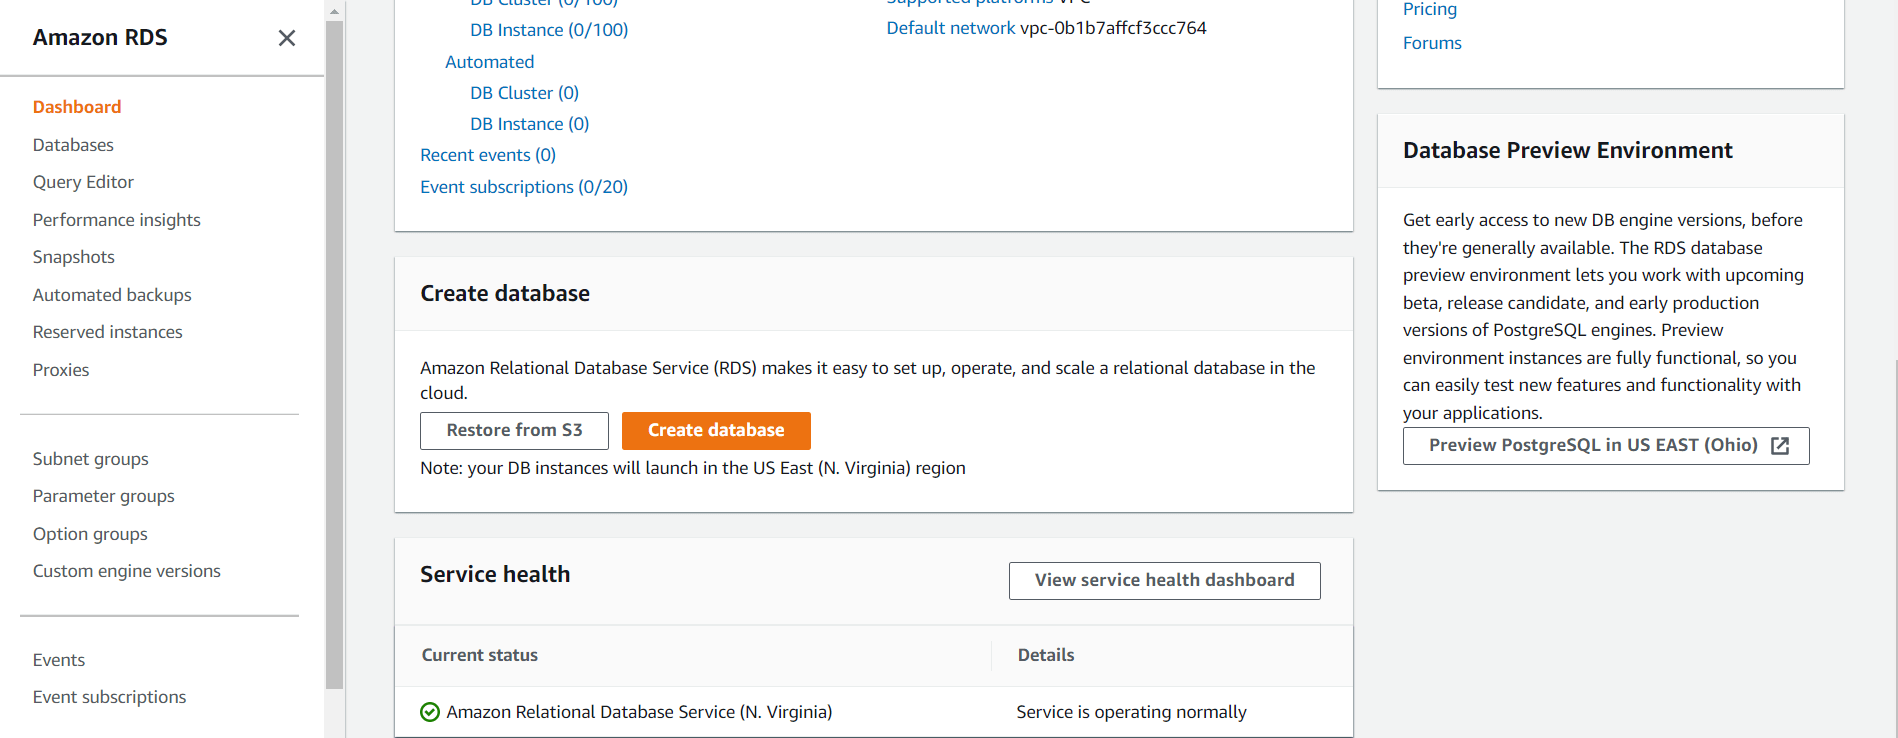Click the sidebar scroll up arrow

pos(334,11)
